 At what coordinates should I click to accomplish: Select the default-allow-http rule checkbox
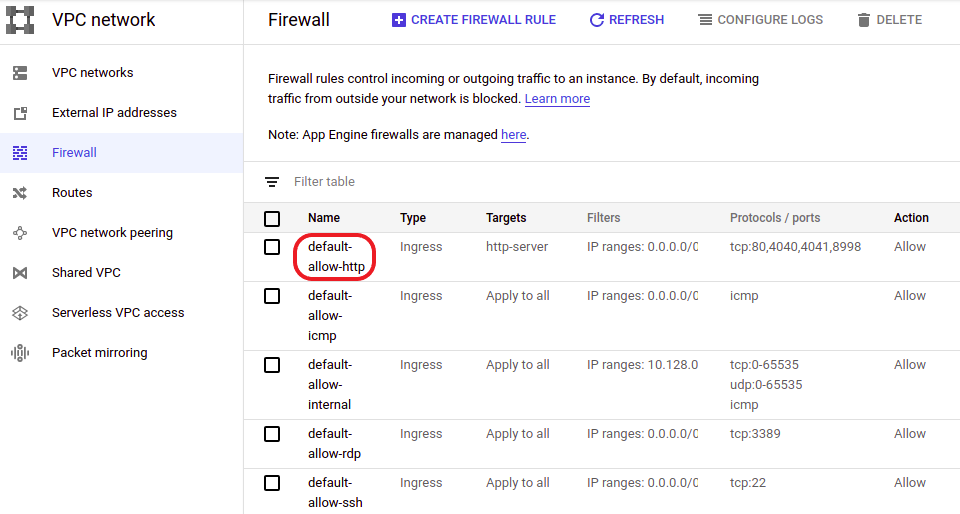pyautogui.click(x=272, y=247)
